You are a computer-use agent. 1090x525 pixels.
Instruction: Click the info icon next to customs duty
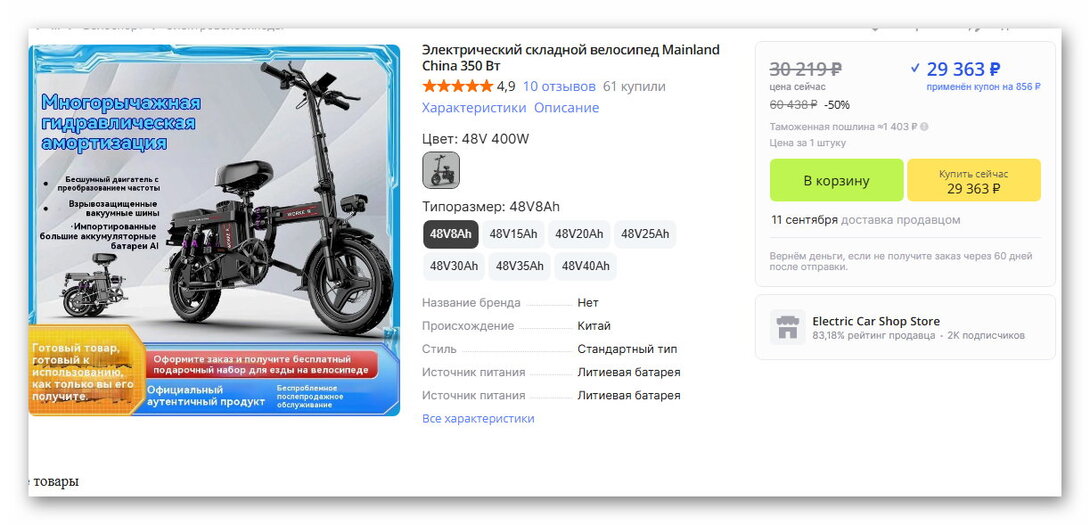point(925,127)
